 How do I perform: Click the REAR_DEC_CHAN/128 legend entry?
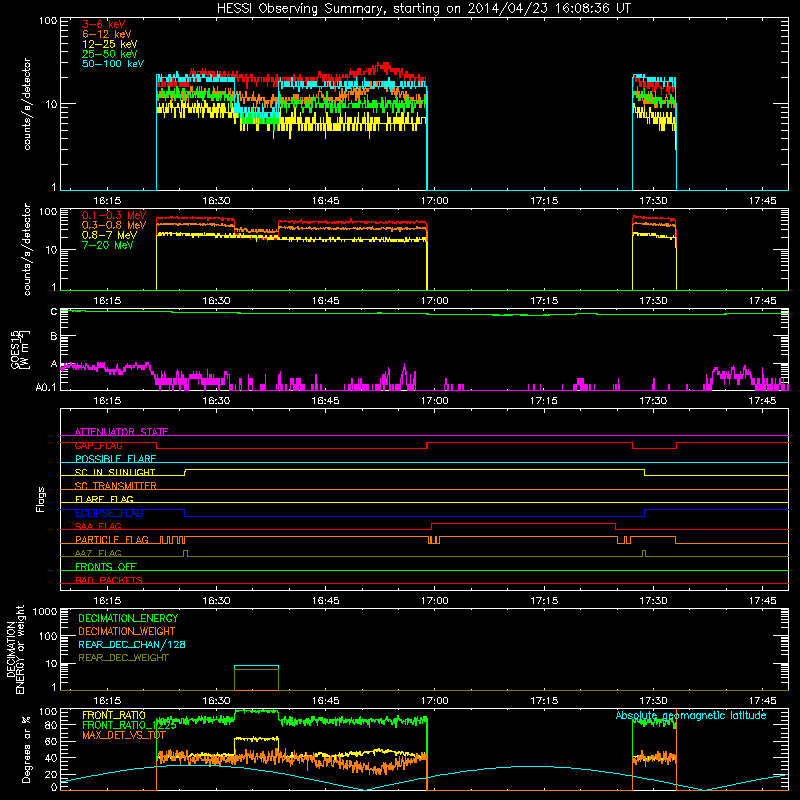coord(132,645)
